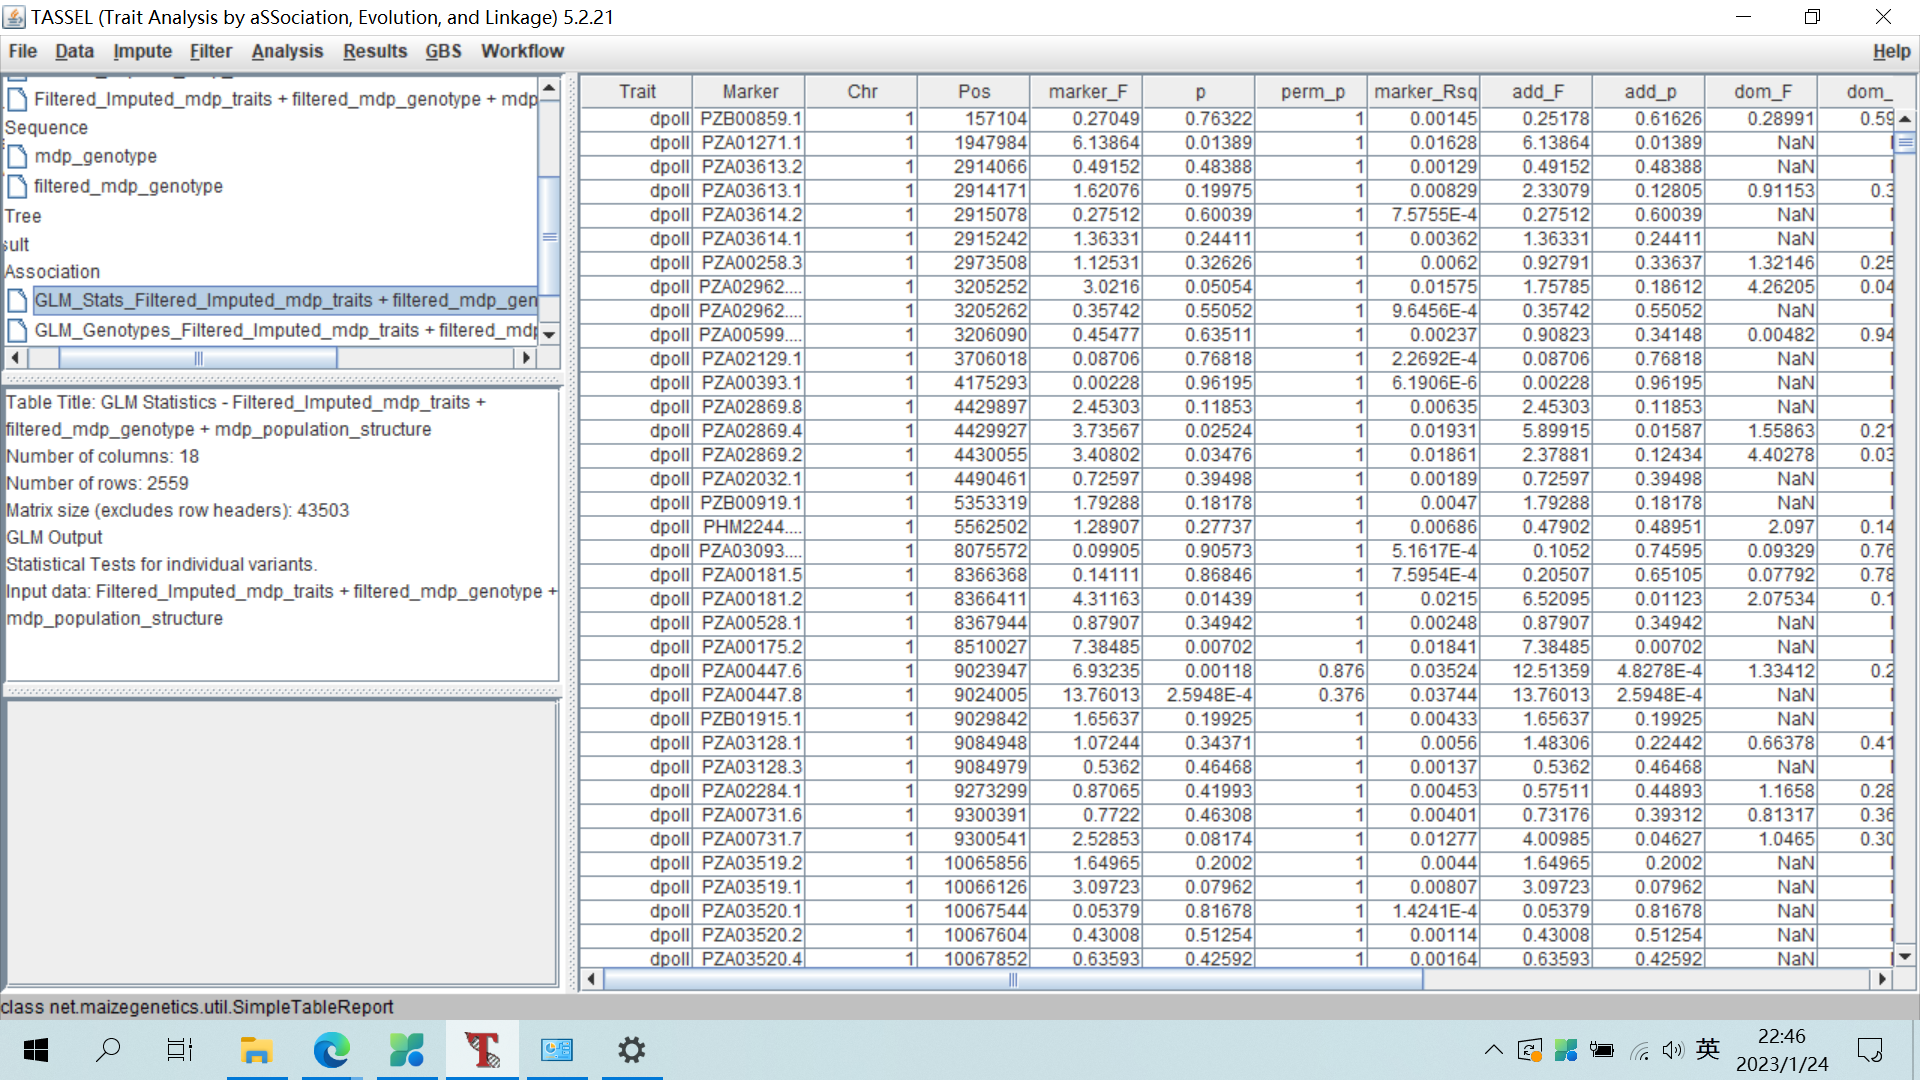This screenshot has width=1920, height=1080.
Task: Open Microsoft Edge from the taskbar
Action: [x=331, y=1050]
